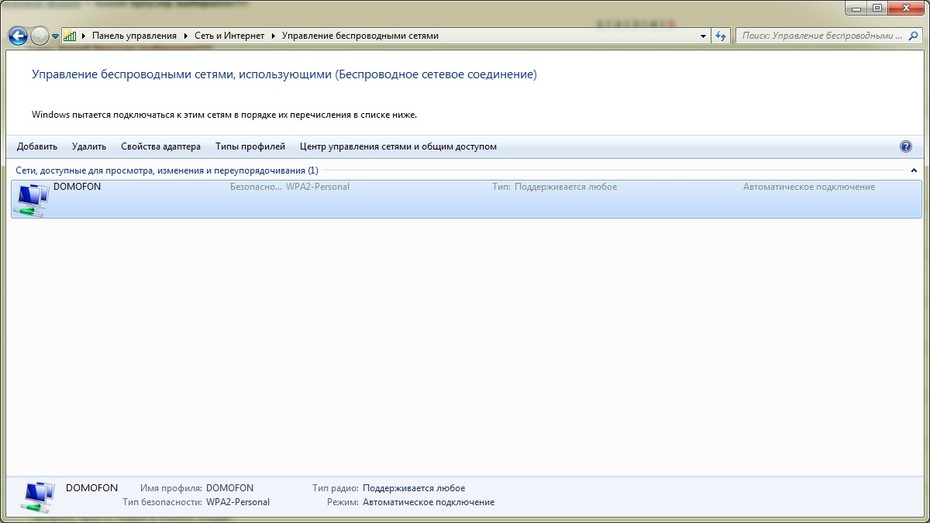
Task: Click Автоматическое подключение in list row
Action: [809, 187]
